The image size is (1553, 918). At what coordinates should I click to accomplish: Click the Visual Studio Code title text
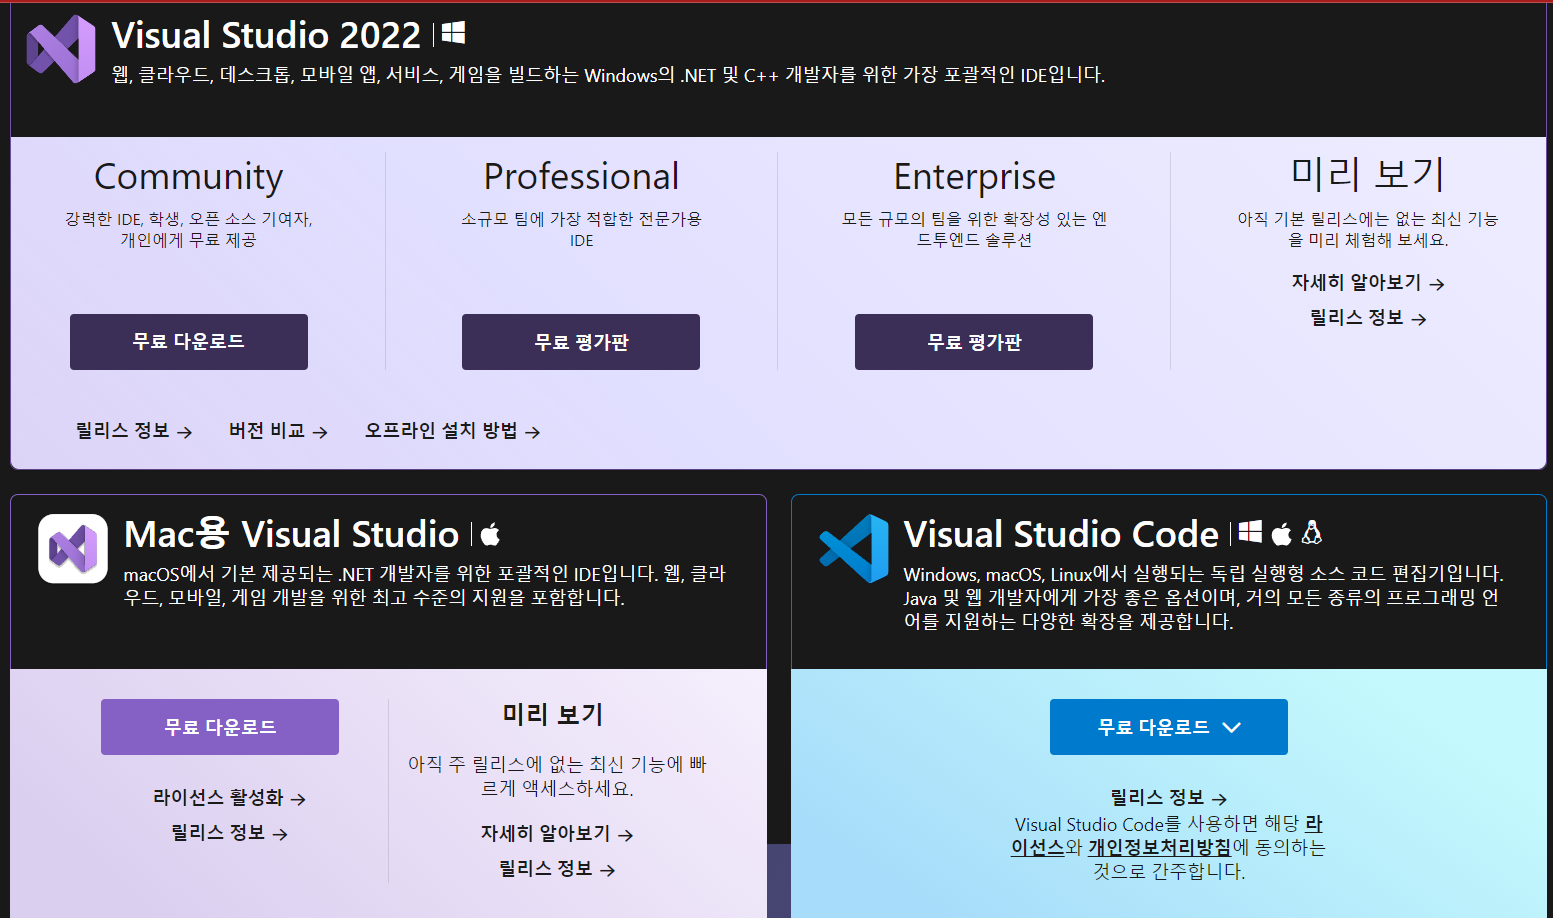[x=1061, y=534]
